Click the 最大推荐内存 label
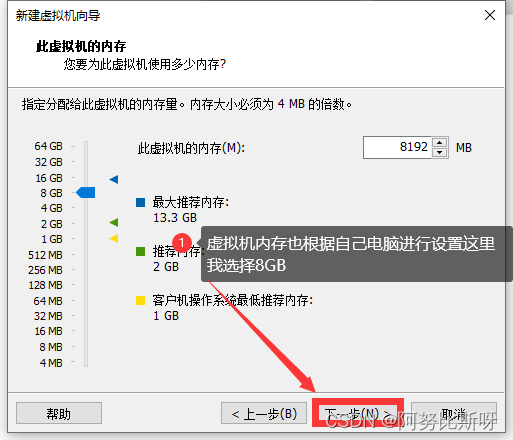Viewport: 513px width, 440px height. click(x=191, y=202)
